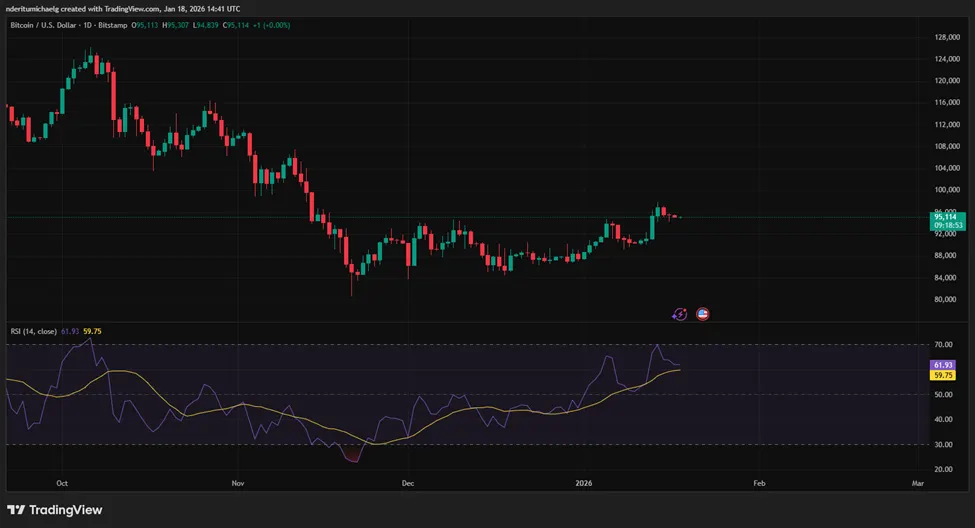Click the +1 (+0.00%) change value
This screenshot has height=528, width=975.
(271, 25)
